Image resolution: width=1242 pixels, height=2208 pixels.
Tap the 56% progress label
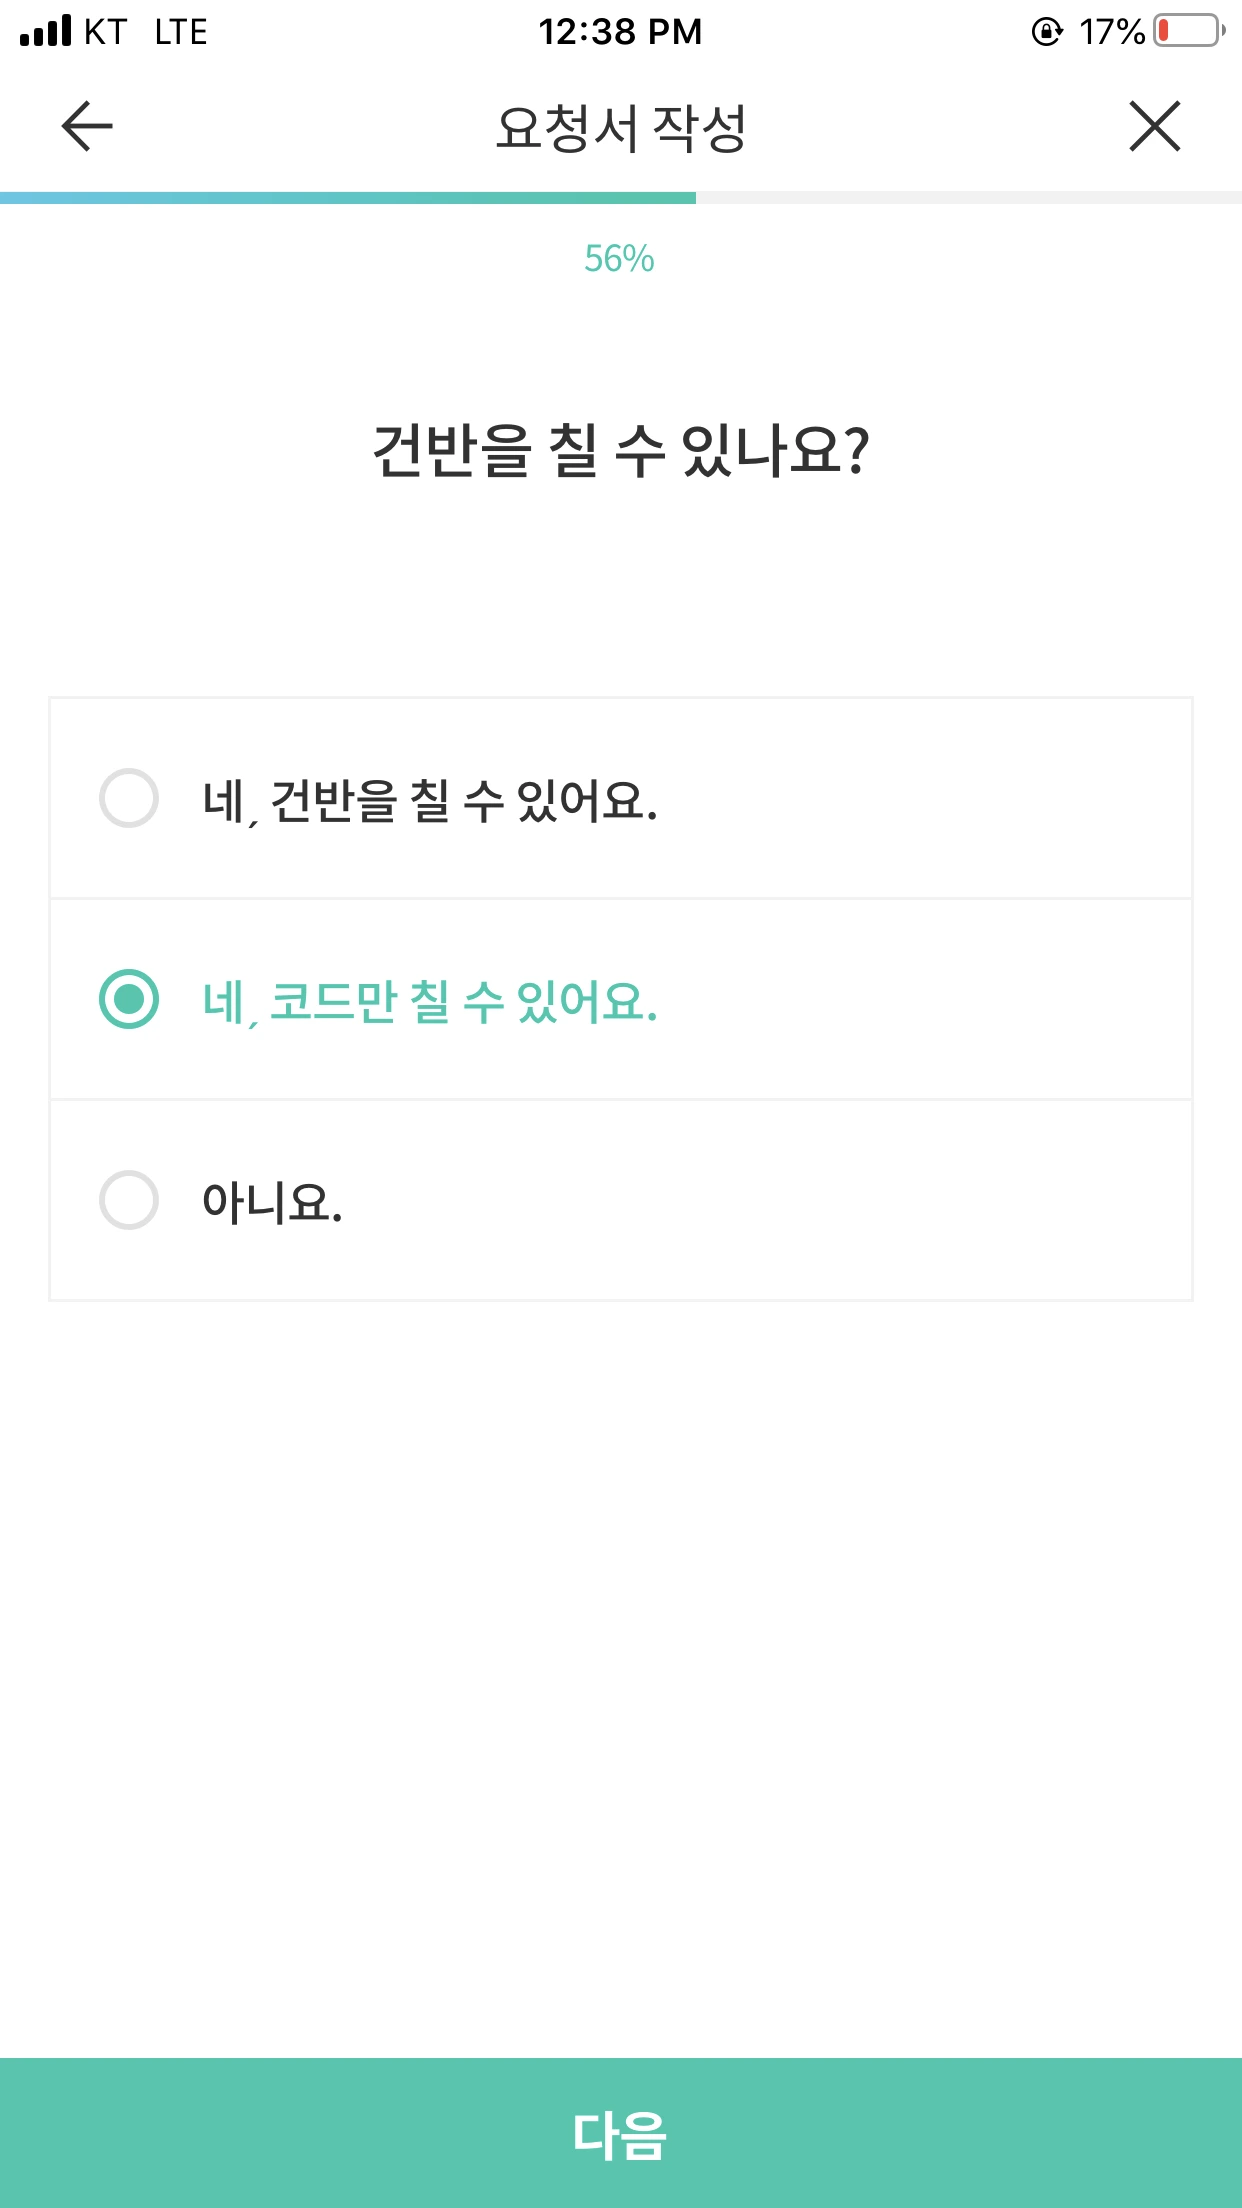[x=619, y=259]
